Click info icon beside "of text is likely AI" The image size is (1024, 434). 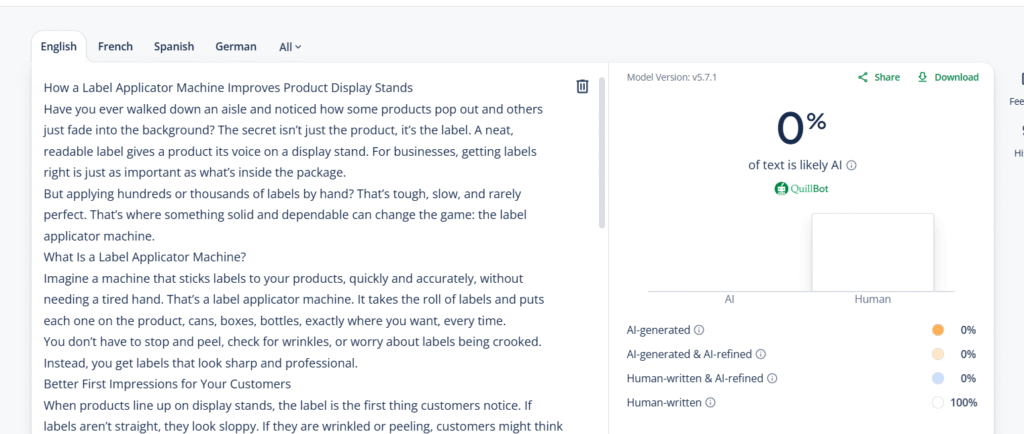click(852, 166)
